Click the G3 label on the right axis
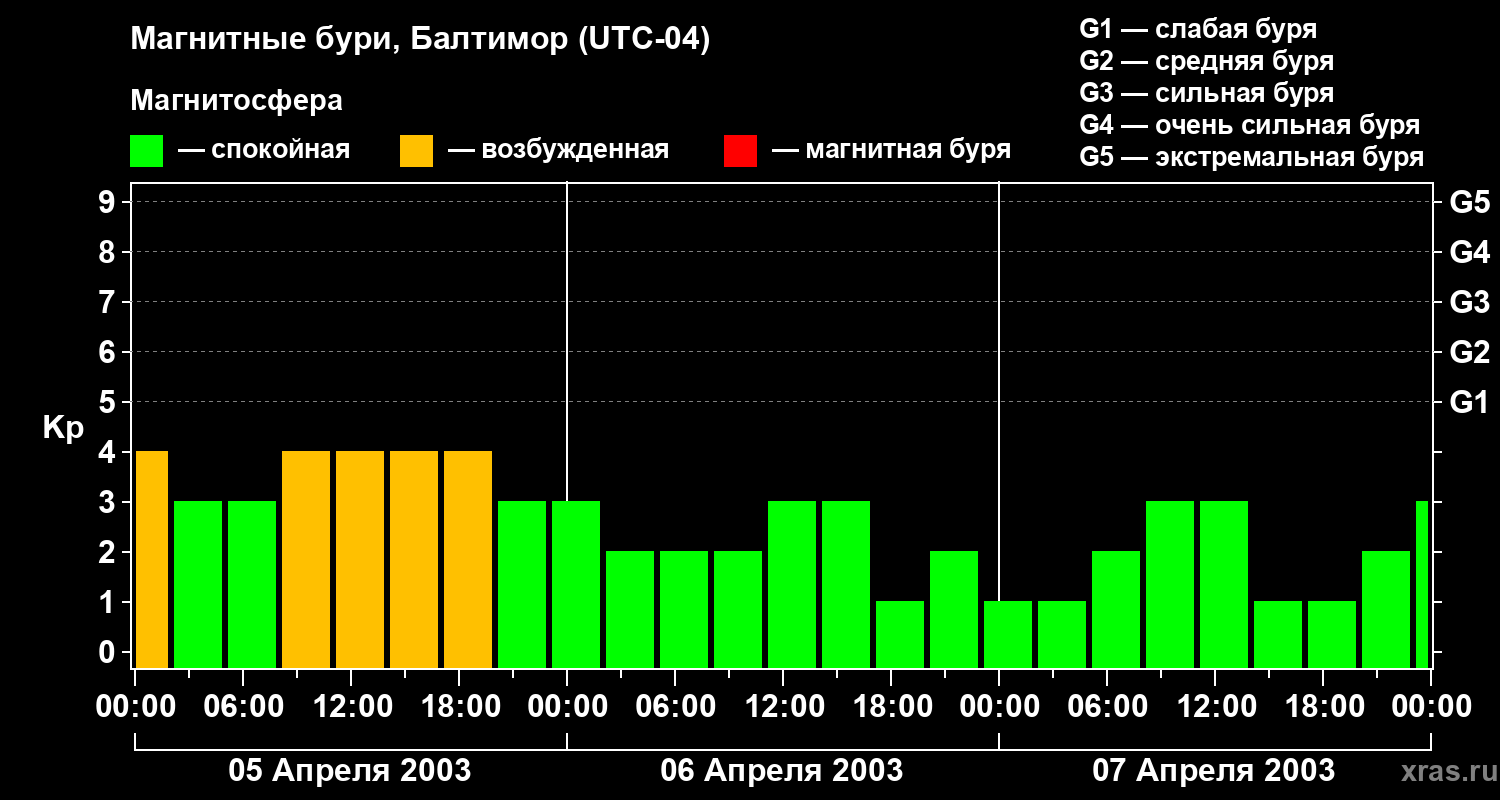 [x=1469, y=302]
